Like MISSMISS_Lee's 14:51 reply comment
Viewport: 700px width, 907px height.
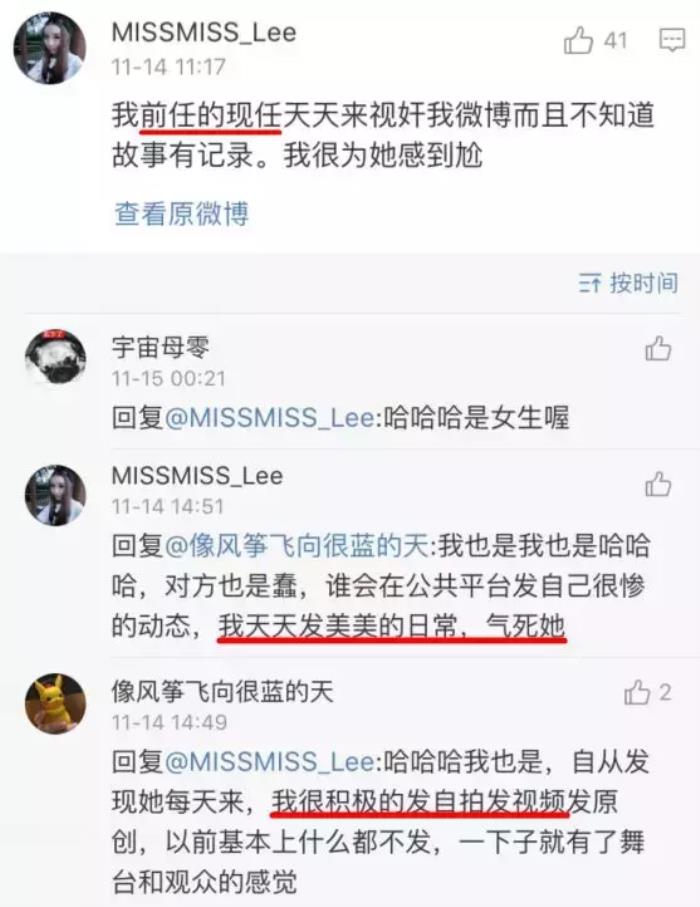(658, 484)
